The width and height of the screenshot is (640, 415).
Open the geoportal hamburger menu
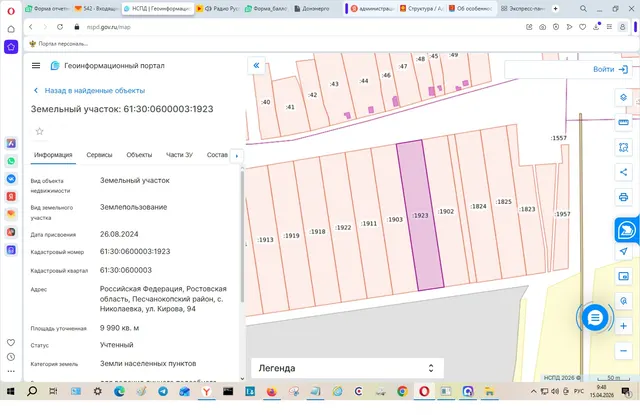tap(36, 66)
